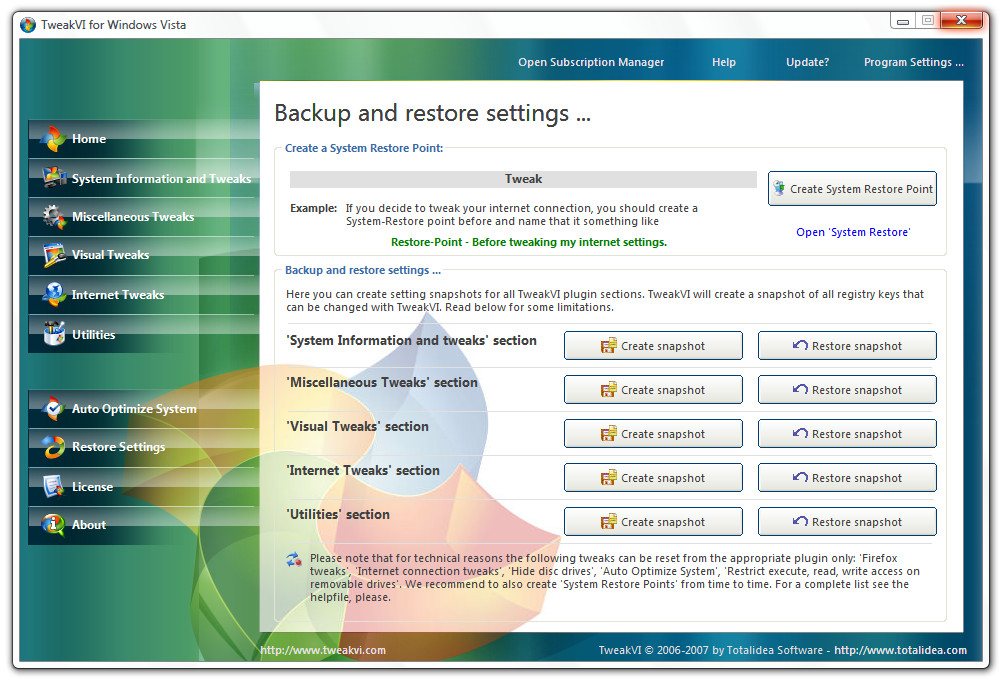Screen dimensions: 1002x686
Task: Select Visual Tweaks in the sidebar
Action: pyautogui.click(x=143, y=255)
